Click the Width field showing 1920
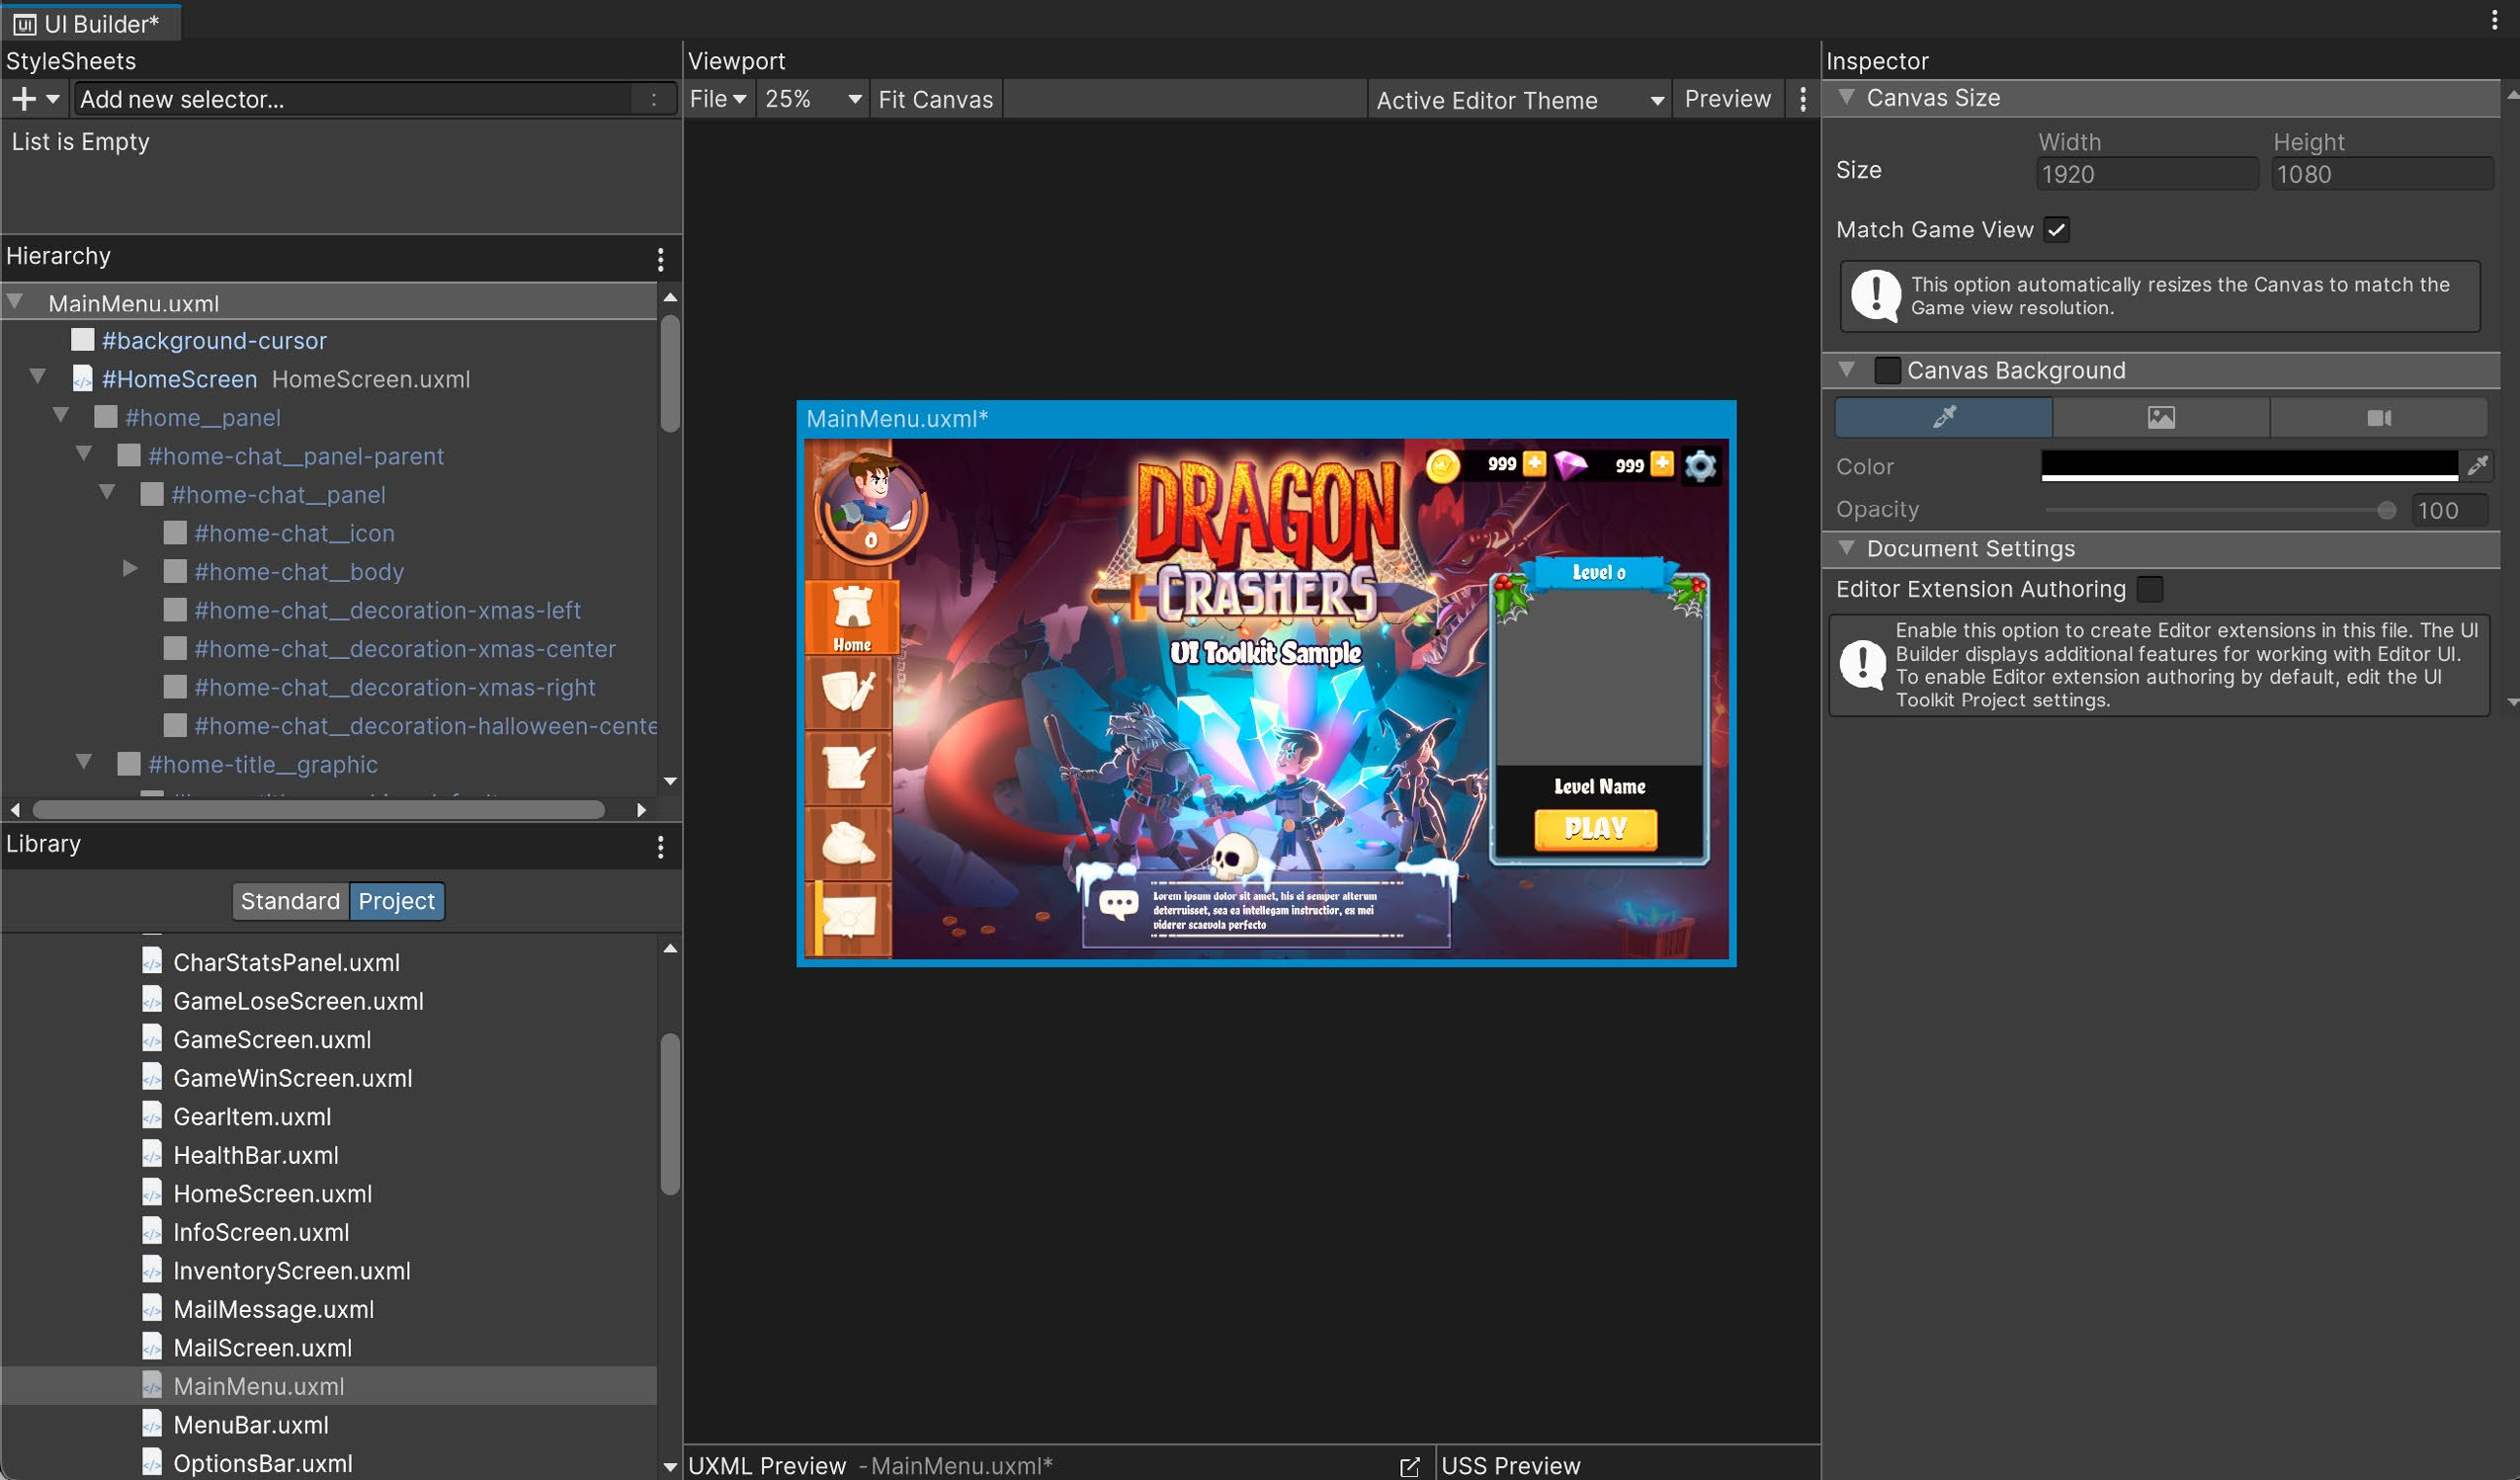 (2146, 174)
